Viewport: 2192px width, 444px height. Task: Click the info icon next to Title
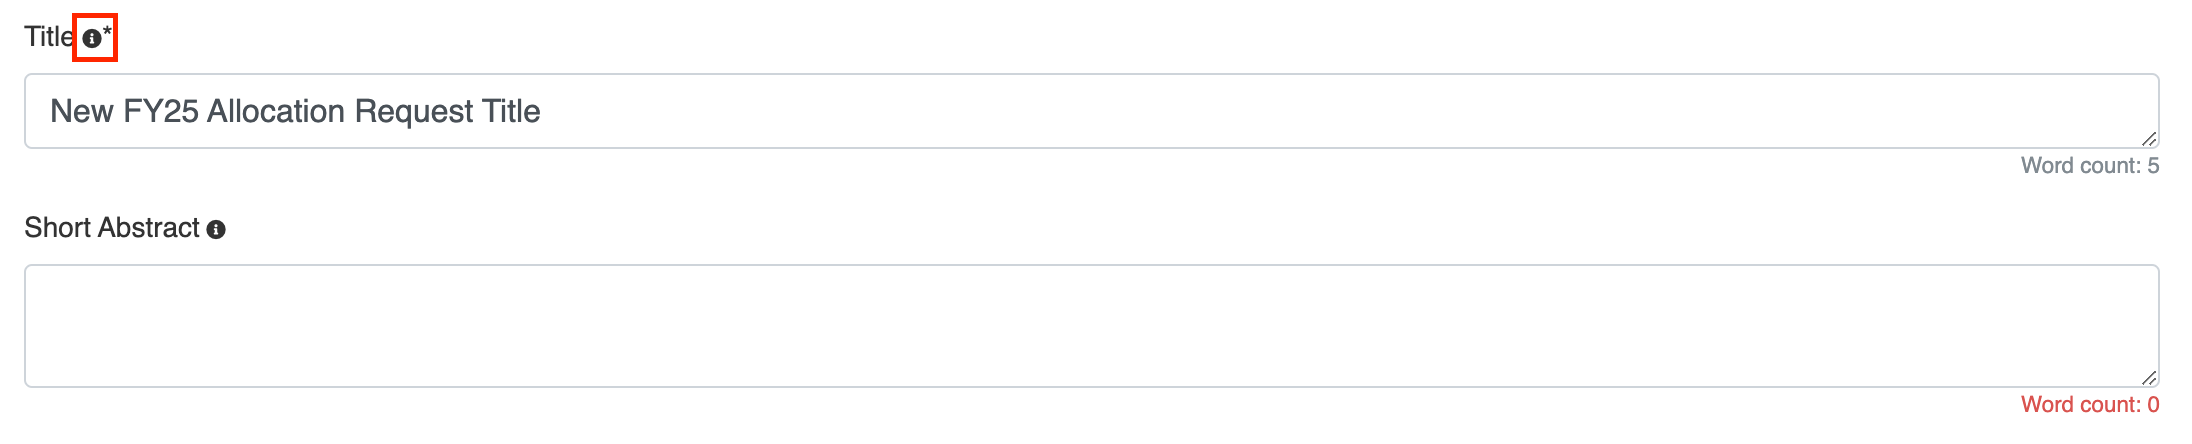pyautogui.click(x=91, y=38)
